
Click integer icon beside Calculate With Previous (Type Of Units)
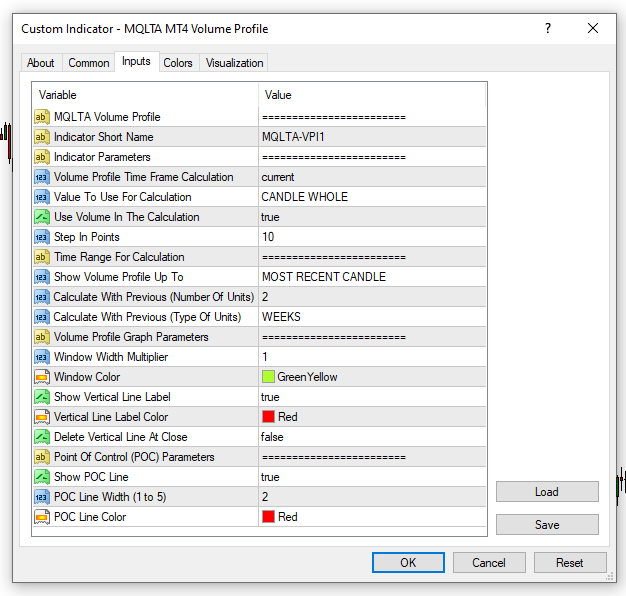(x=42, y=317)
